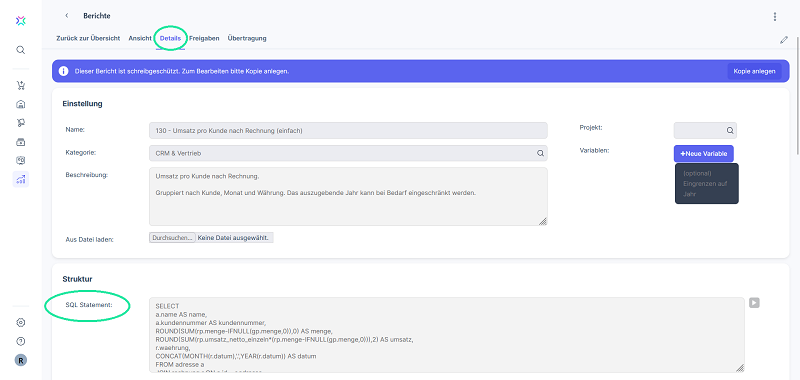Click the Variablen label

coord(595,150)
